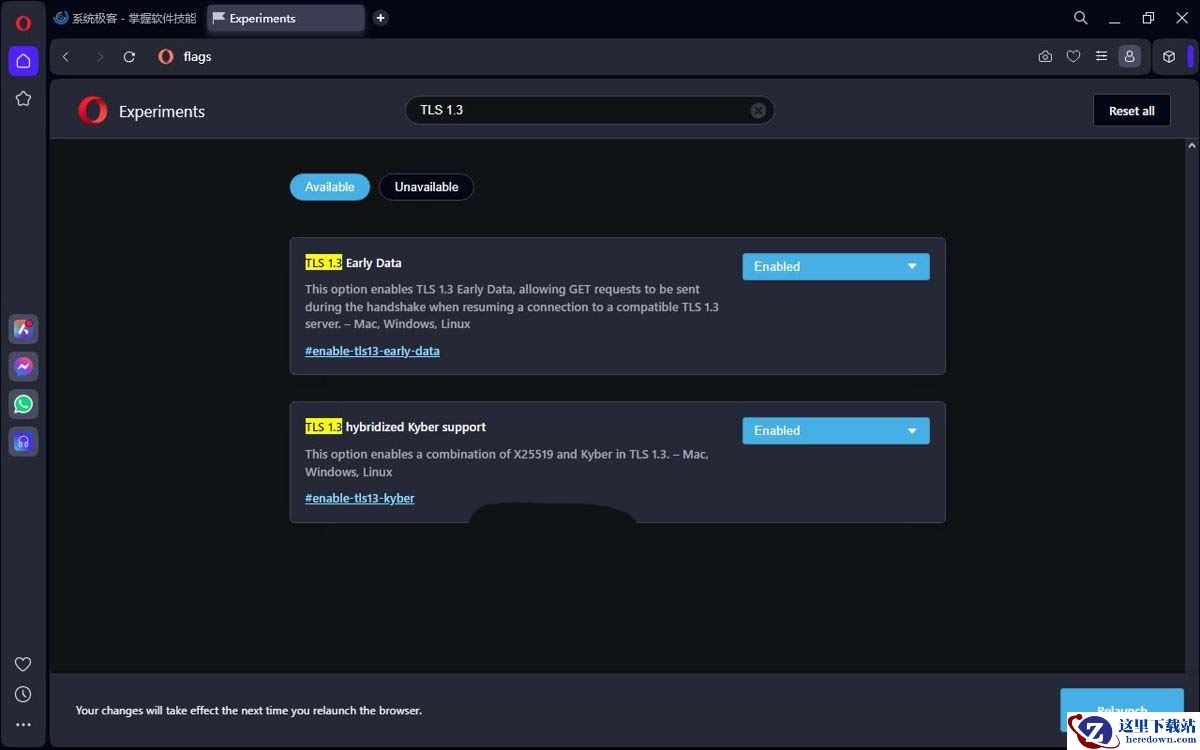Open Easy Setup sliders icon
1200x750 pixels.
pyautogui.click(x=1101, y=57)
